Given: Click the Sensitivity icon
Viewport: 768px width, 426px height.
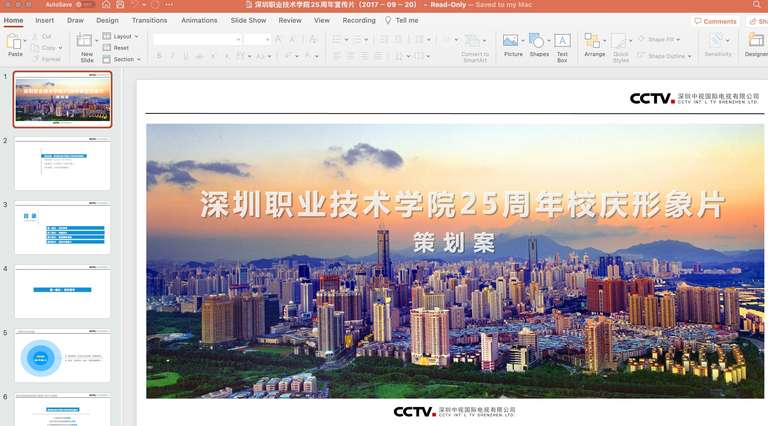Looking at the screenshot, I should pos(717,41).
